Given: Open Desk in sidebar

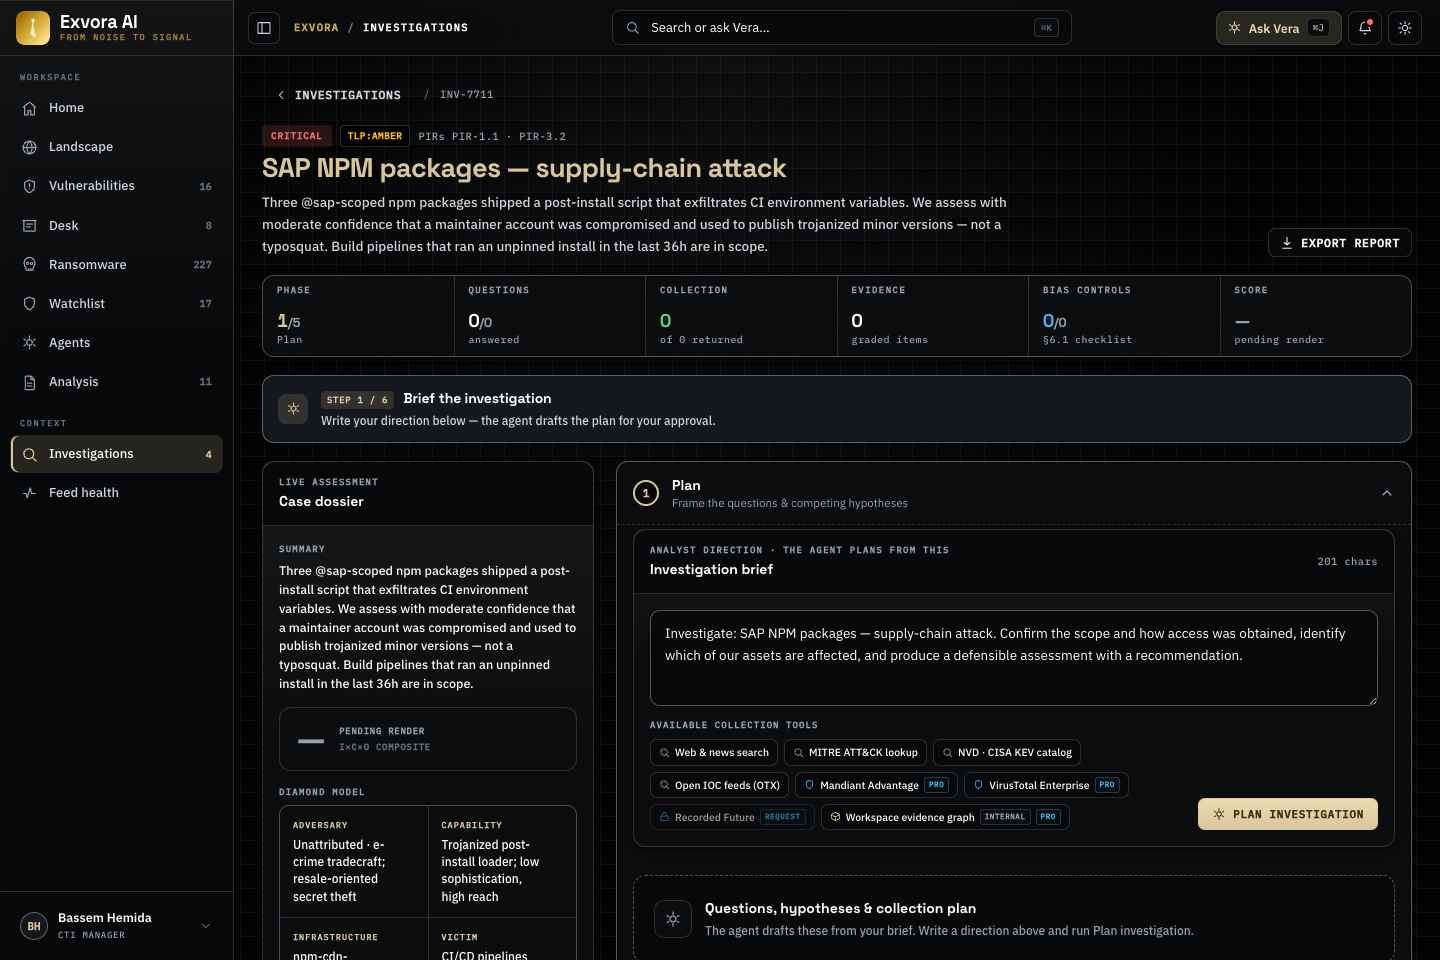Looking at the screenshot, I should click(116, 226).
